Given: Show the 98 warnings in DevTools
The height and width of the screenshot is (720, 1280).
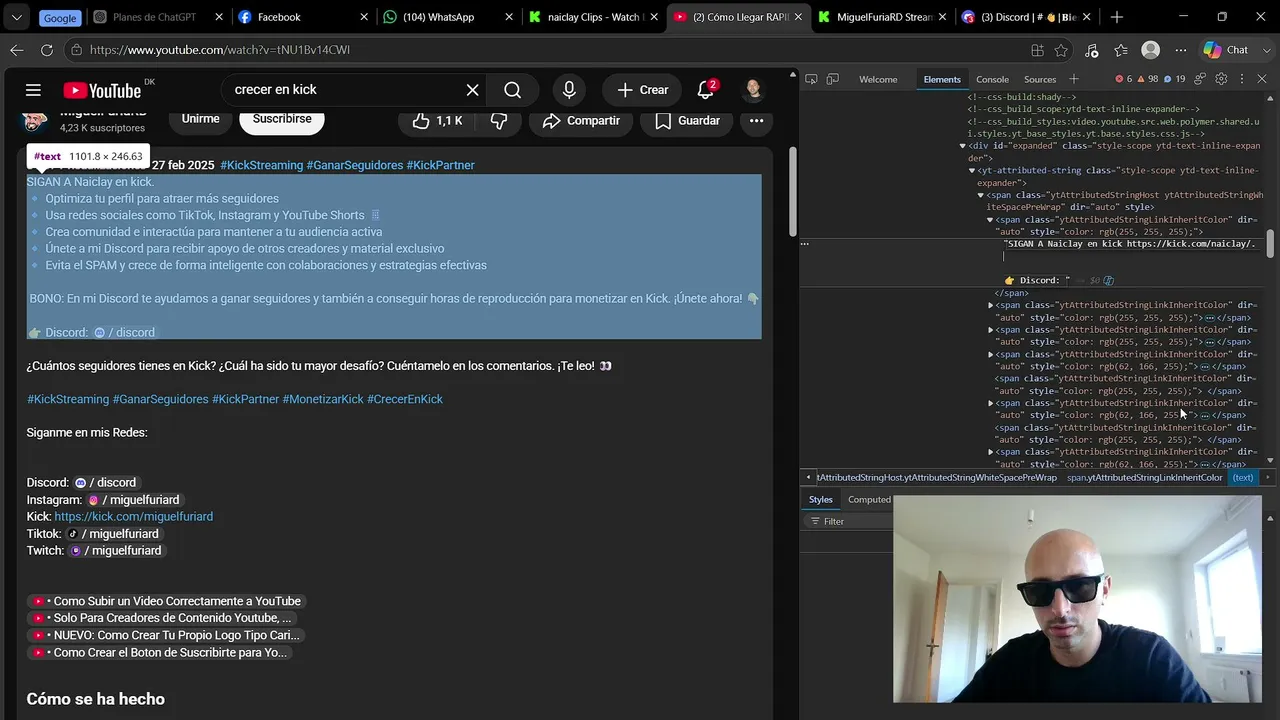Looking at the screenshot, I should point(1148,79).
